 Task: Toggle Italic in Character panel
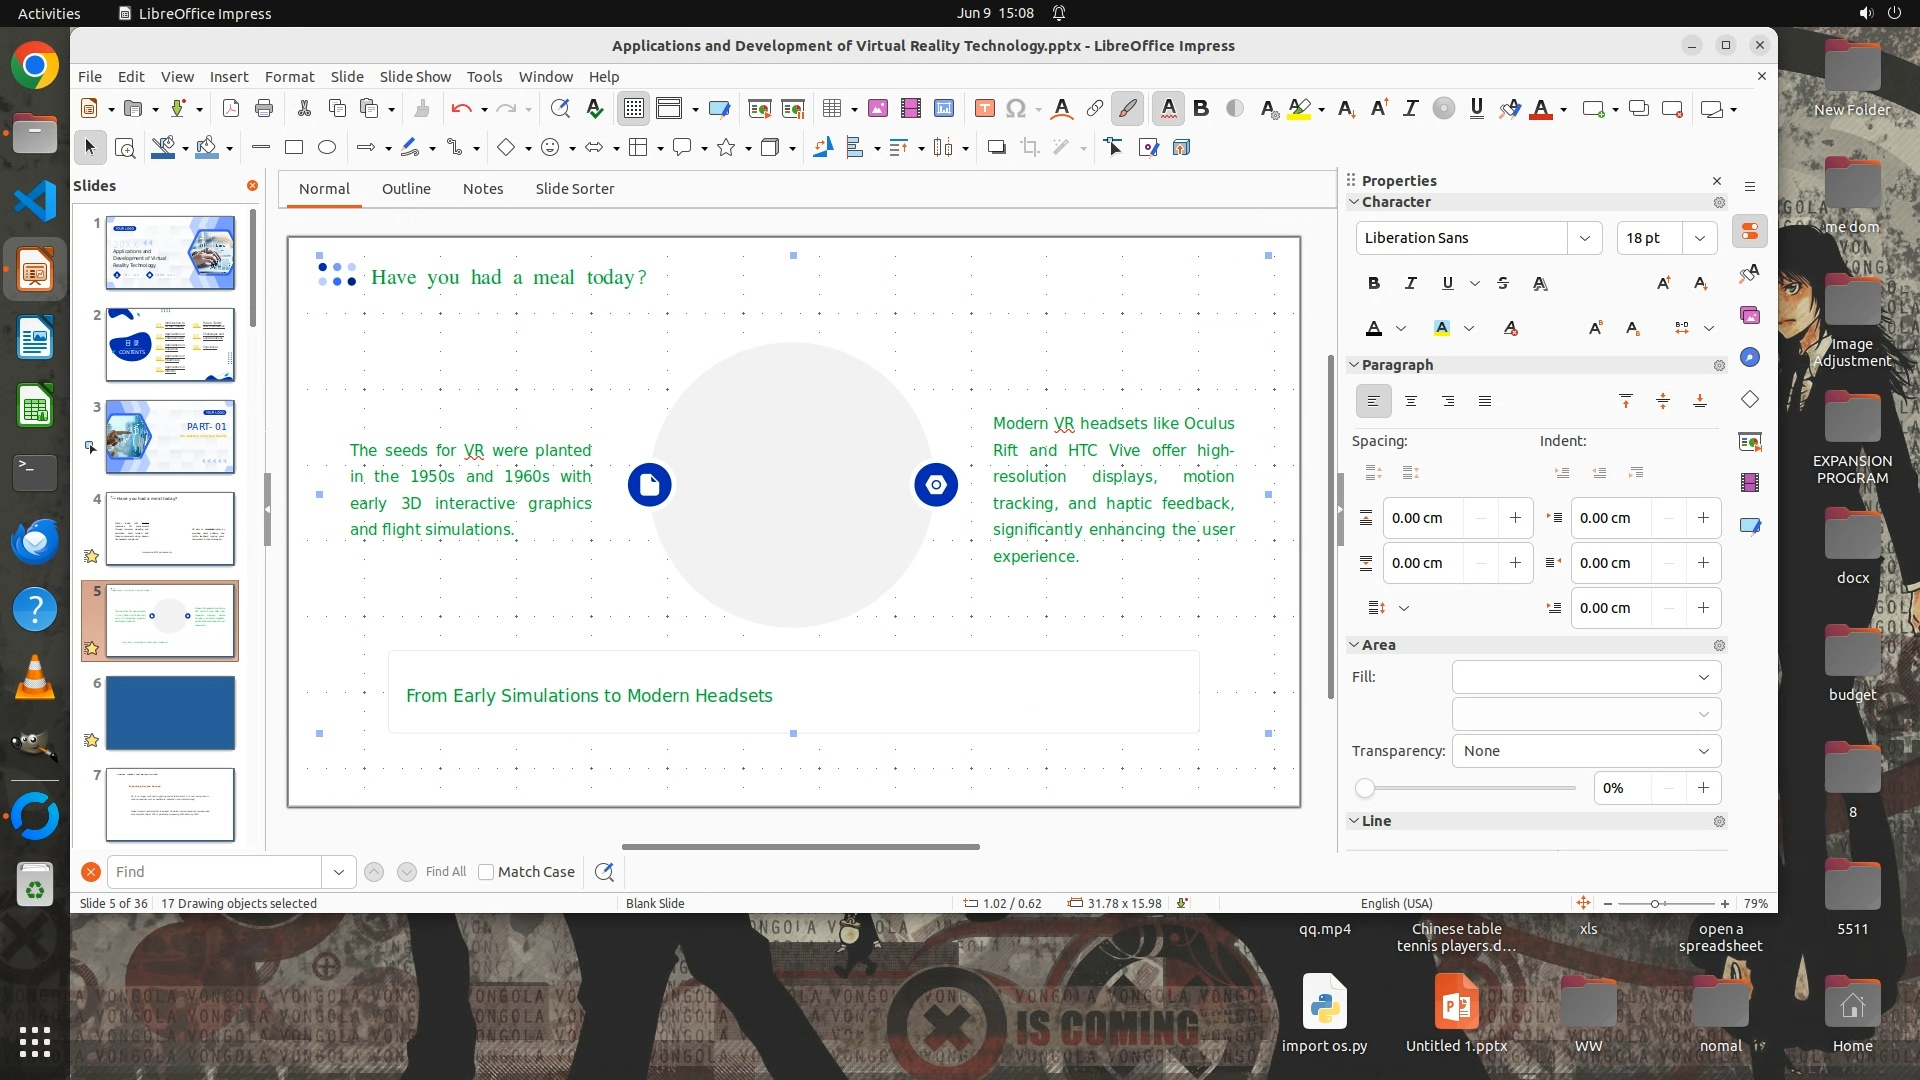coord(1411,283)
